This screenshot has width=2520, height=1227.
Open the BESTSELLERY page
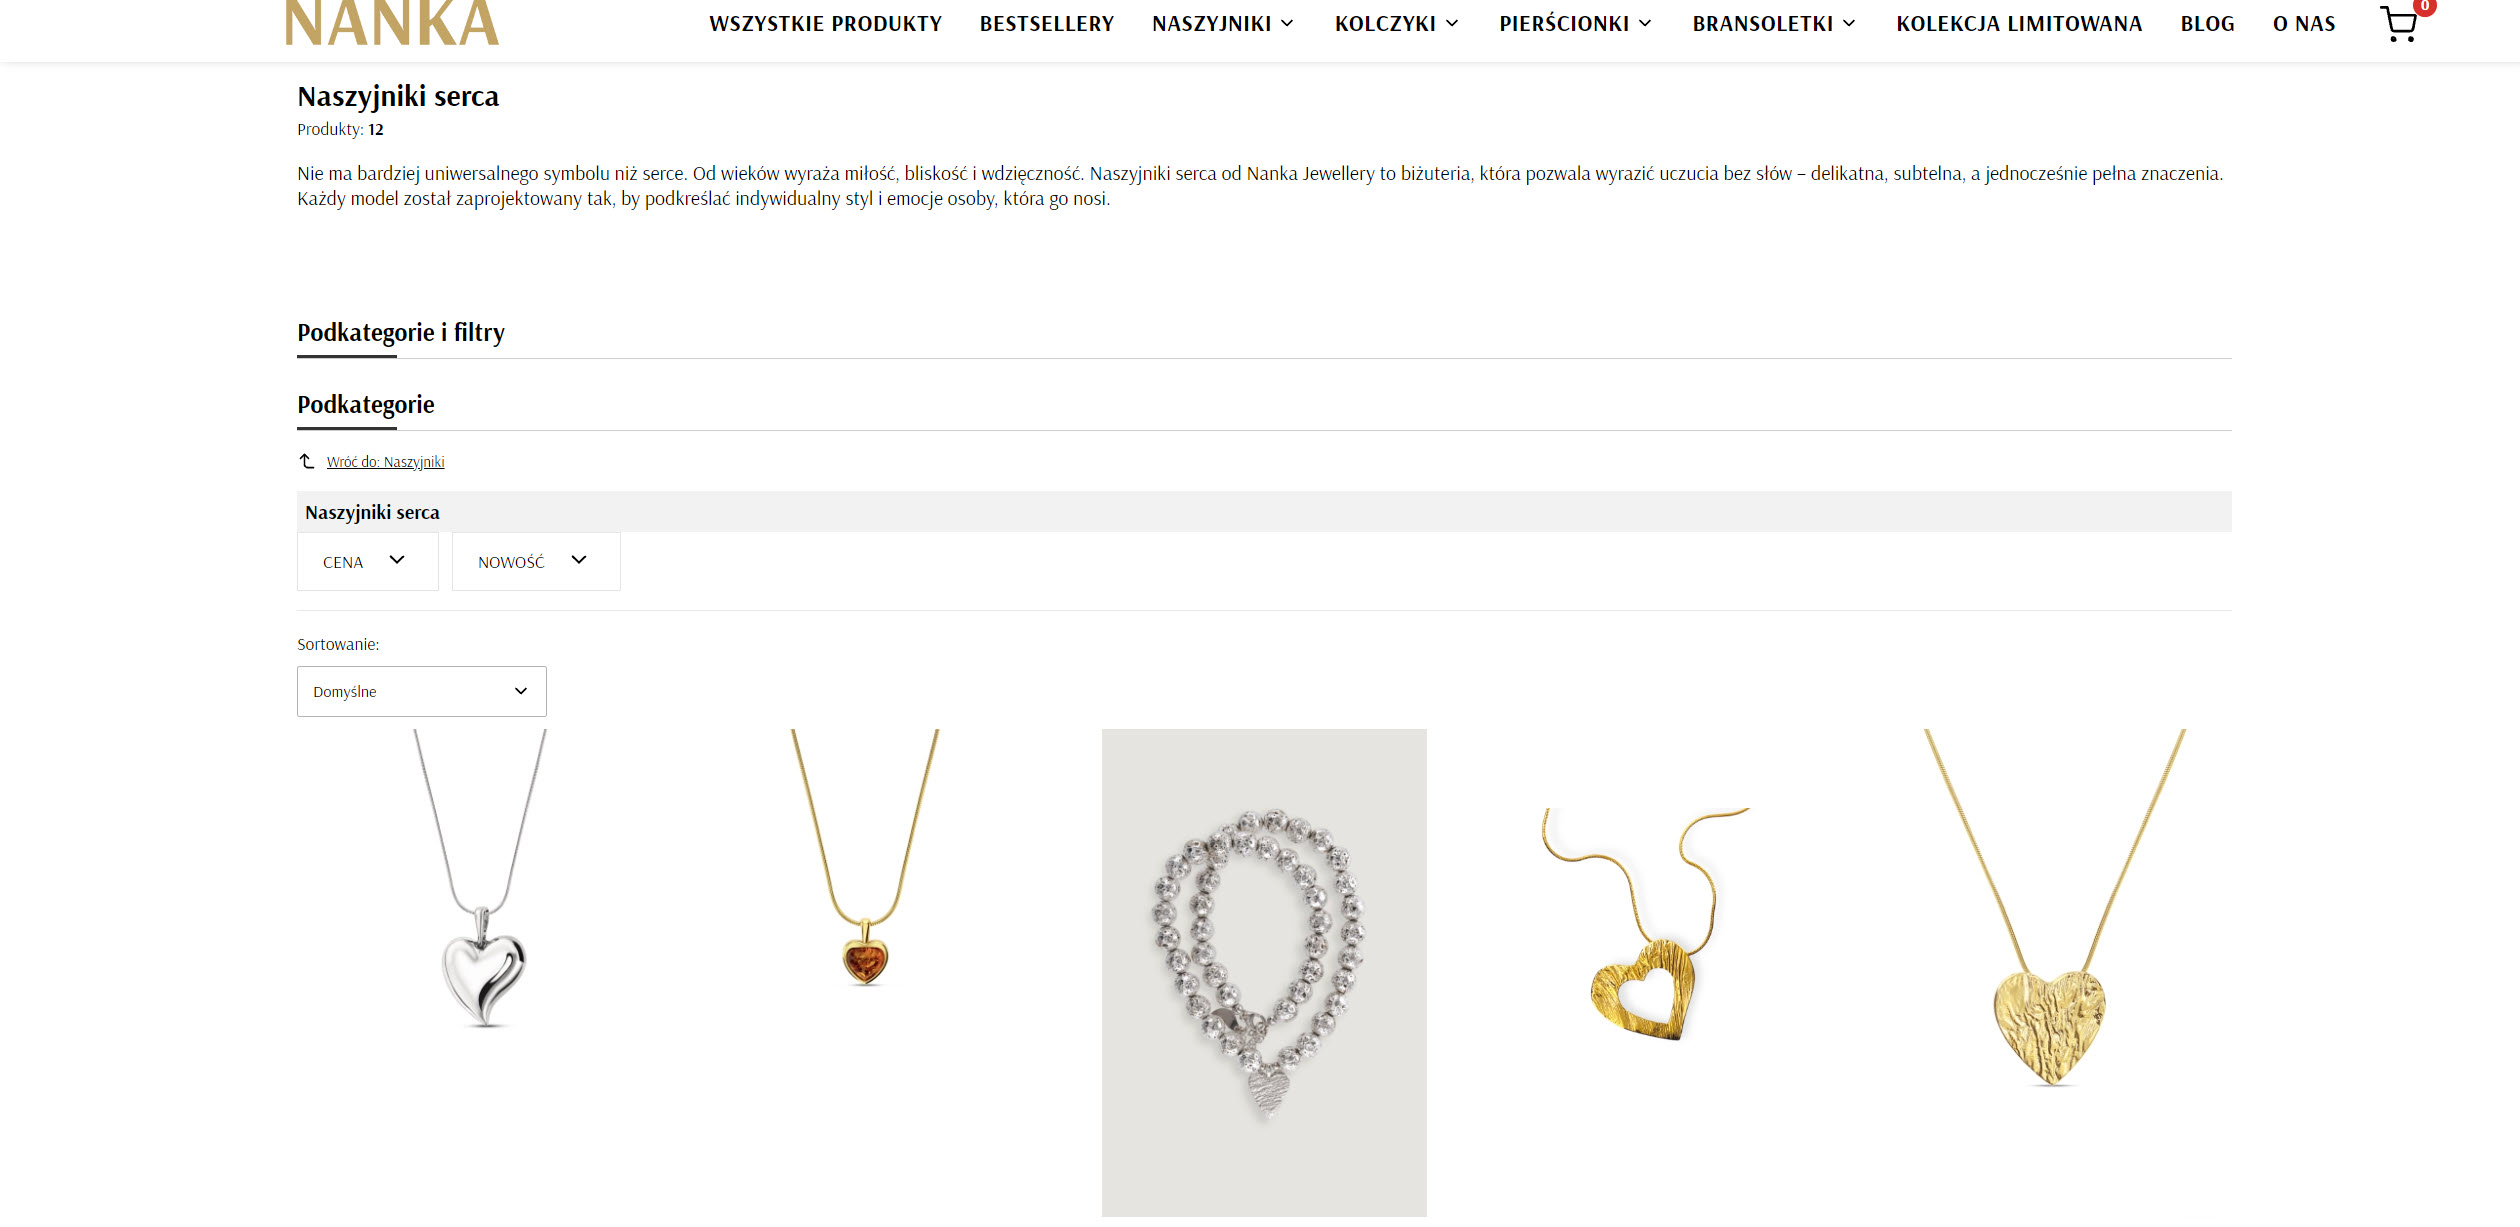point(1047,24)
